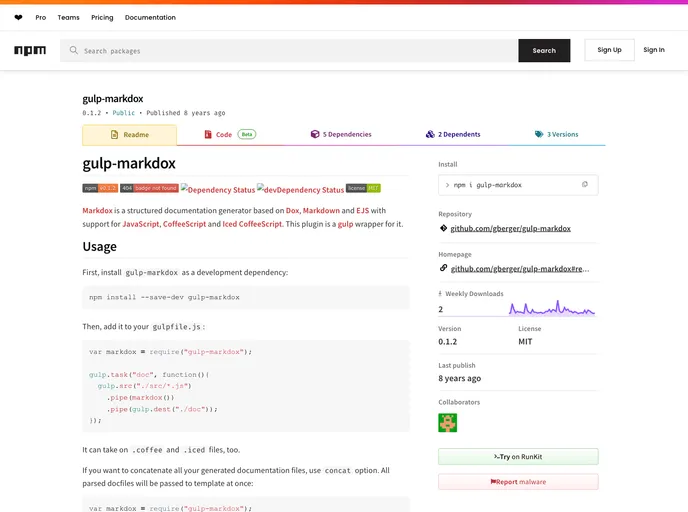Viewport: 688px width, 512px height.
Task: Focus the Search packages field
Action: [x=289, y=50]
